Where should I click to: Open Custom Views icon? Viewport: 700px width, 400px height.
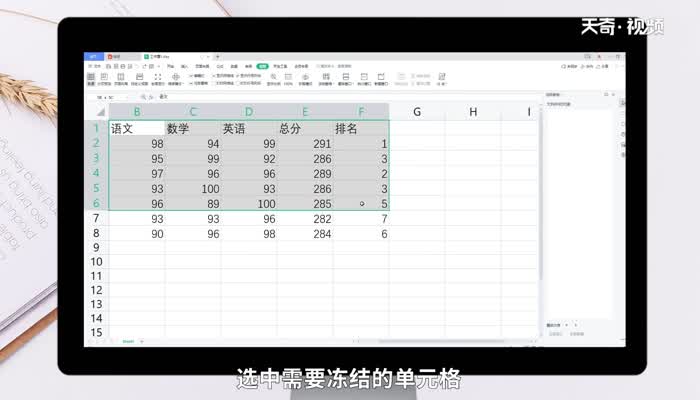click(140, 79)
